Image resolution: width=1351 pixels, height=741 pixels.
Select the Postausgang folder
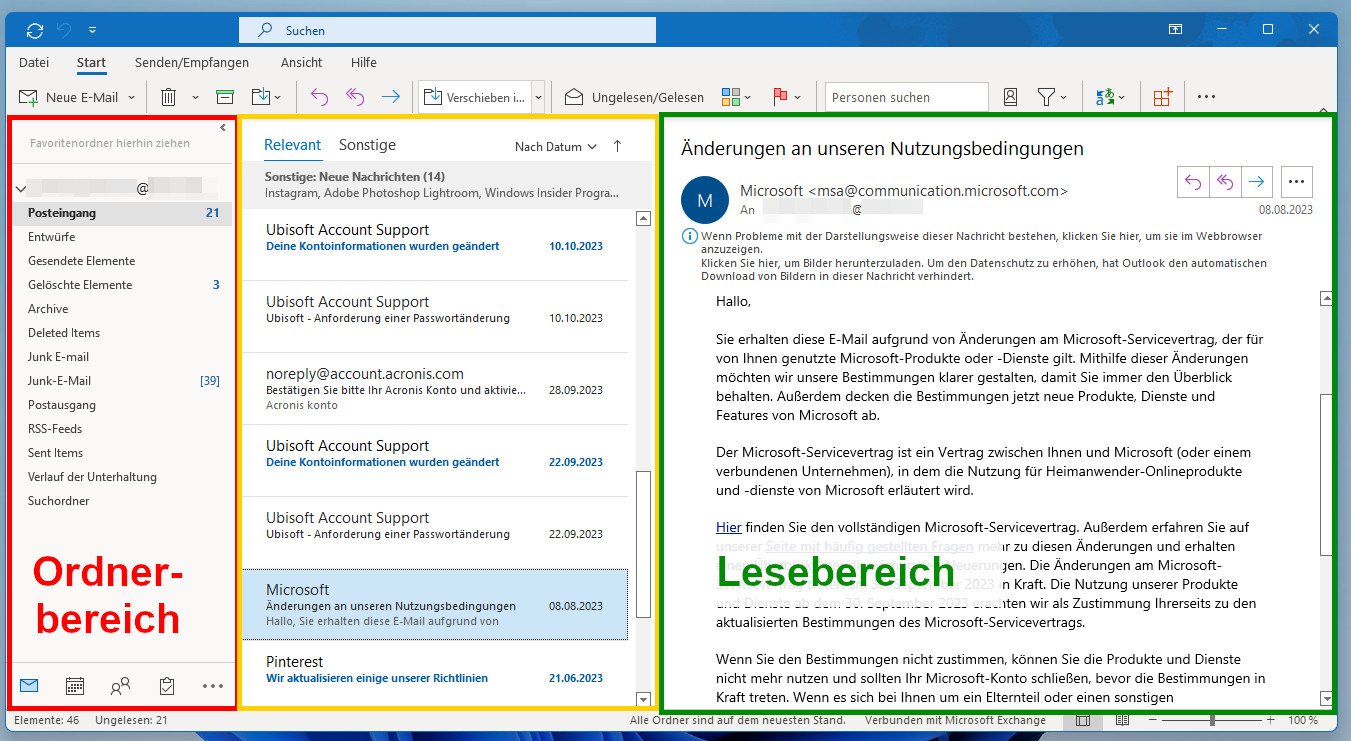point(122,405)
